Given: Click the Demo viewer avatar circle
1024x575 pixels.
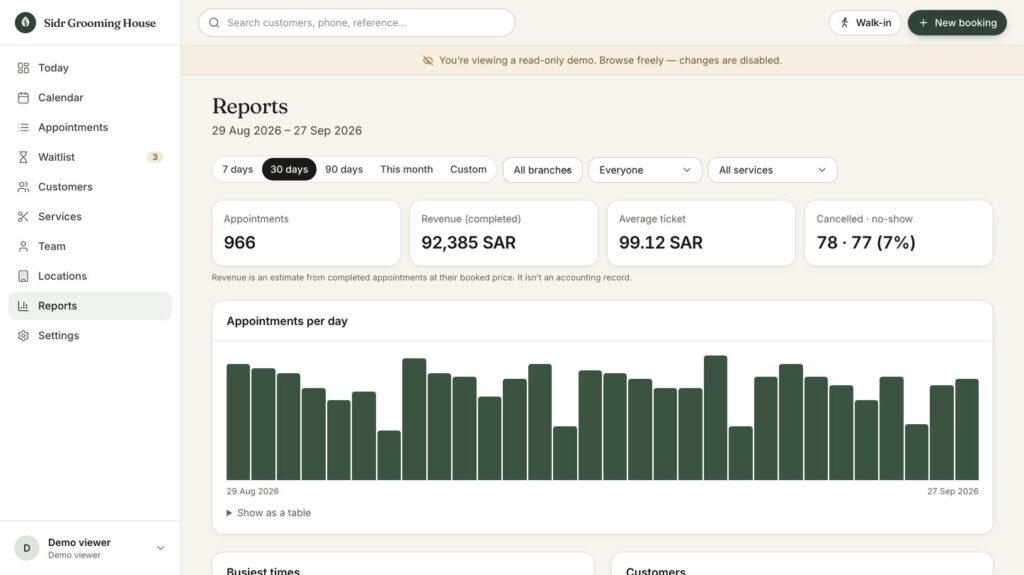Looking at the screenshot, I should pyautogui.click(x=27, y=548).
